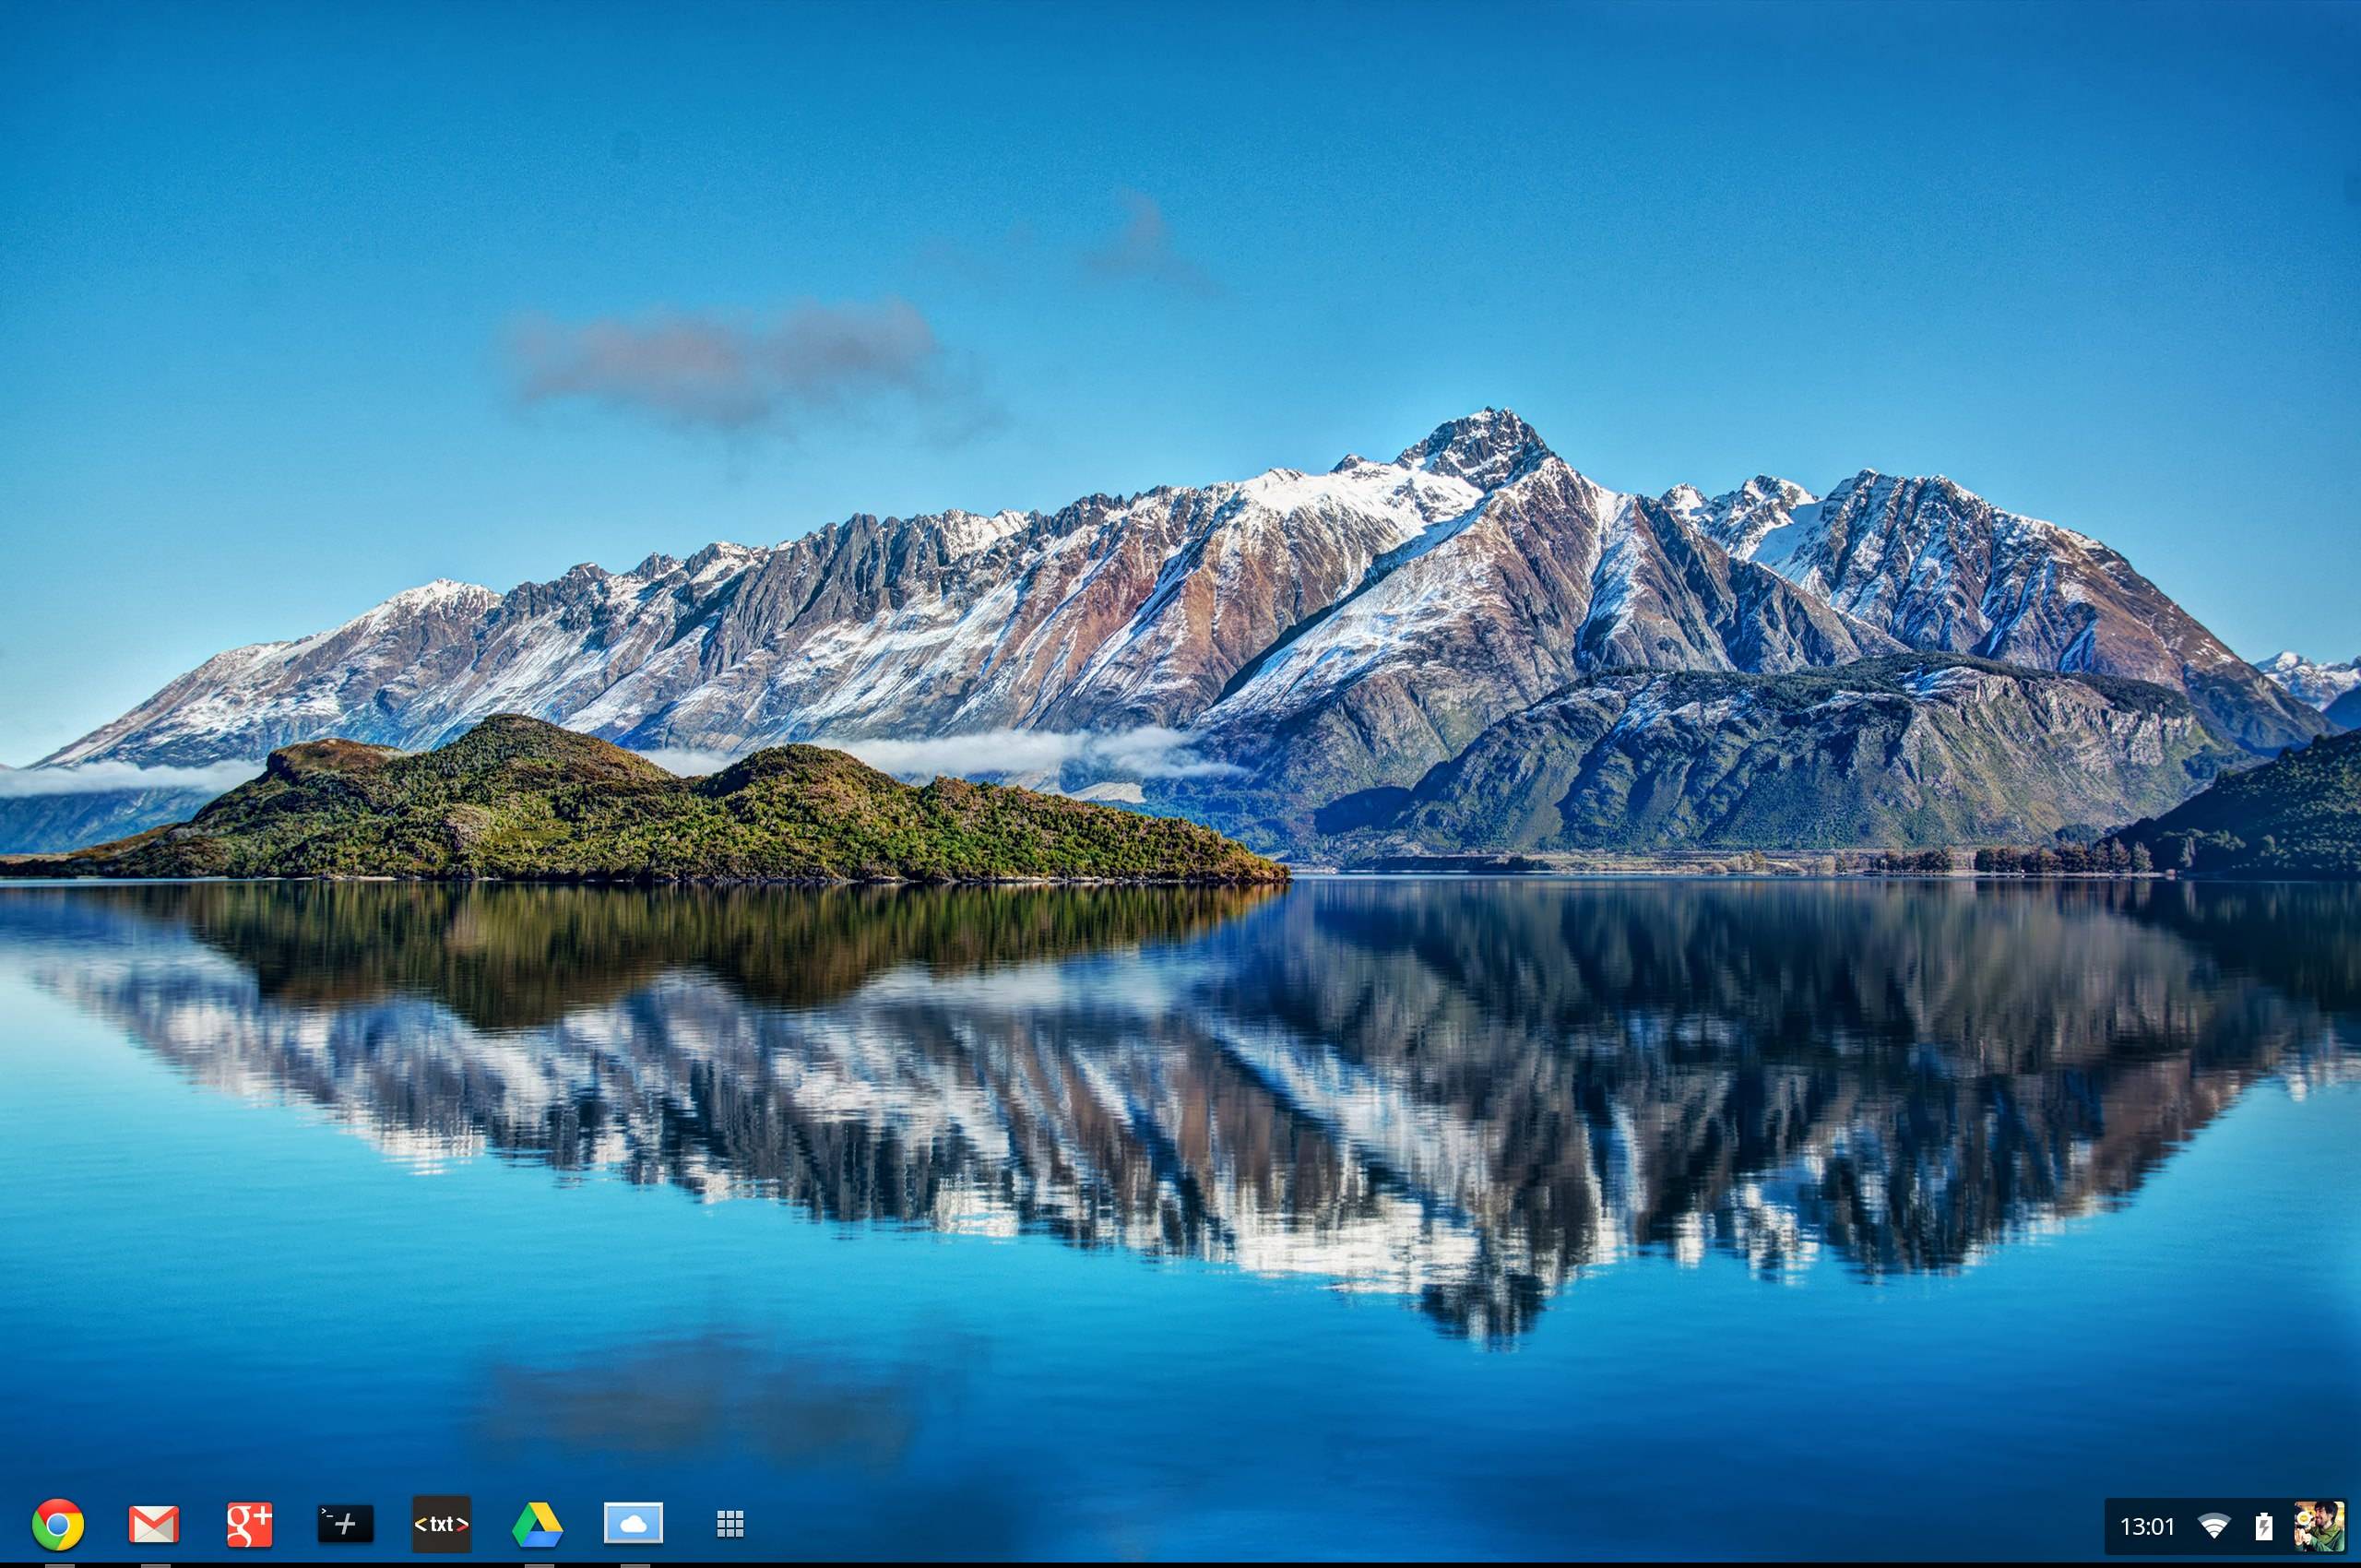Viewport: 2361px width, 1568px height.
Task: Open Google Drive from the shelf
Action: click(x=537, y=1526)
